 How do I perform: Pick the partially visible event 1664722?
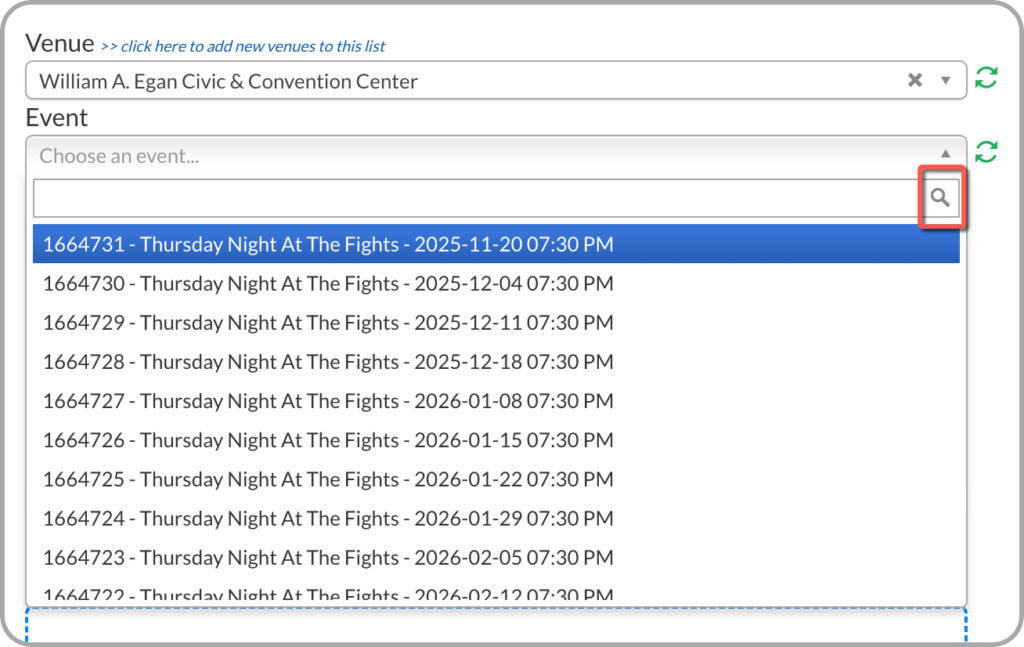[x=328, y=593]
